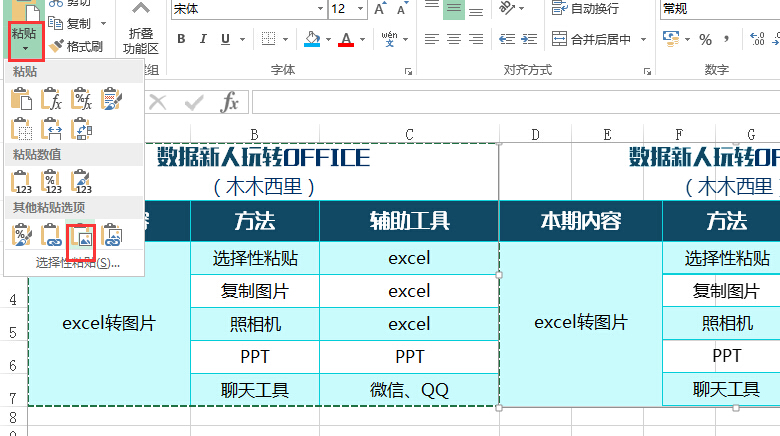Center text horizontally
Viewport: 780px width, 436px height.
454,39
